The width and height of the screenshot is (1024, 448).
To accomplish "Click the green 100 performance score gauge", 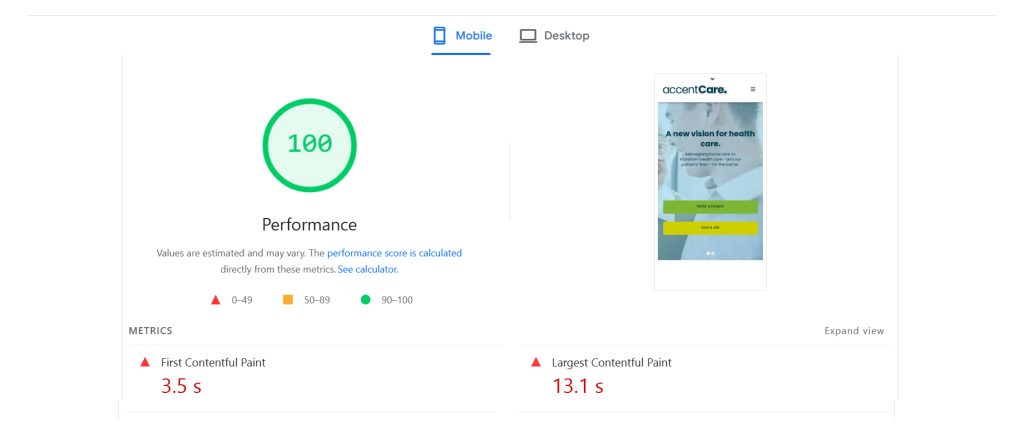I will pyautogui.click(x=309, y=144).
